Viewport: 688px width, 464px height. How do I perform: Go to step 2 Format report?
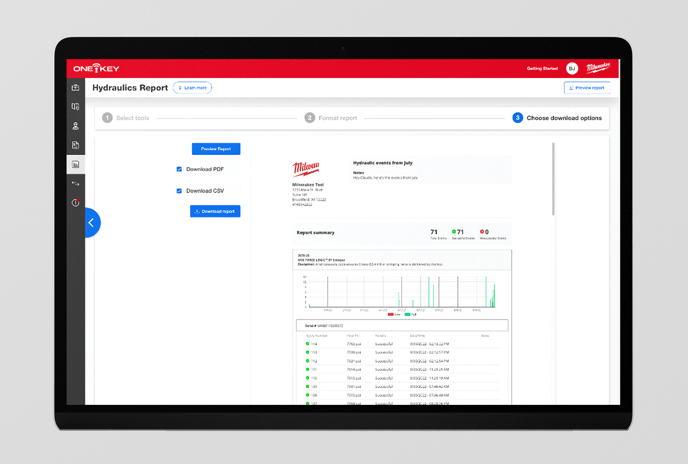(x=331, y=118)
